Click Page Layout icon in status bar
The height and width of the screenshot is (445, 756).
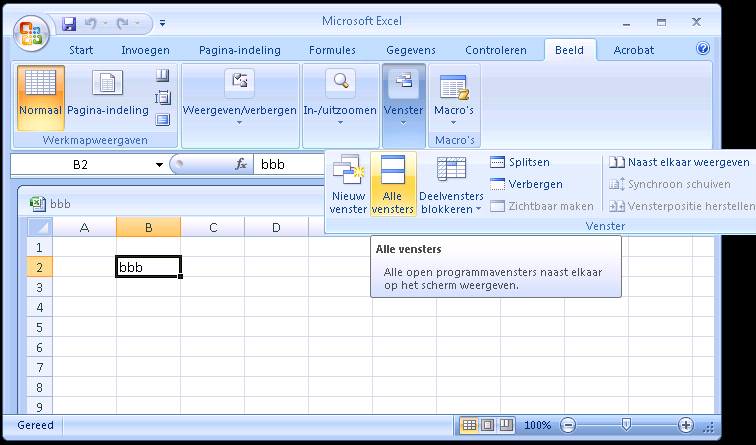click(x=487, y=425)
